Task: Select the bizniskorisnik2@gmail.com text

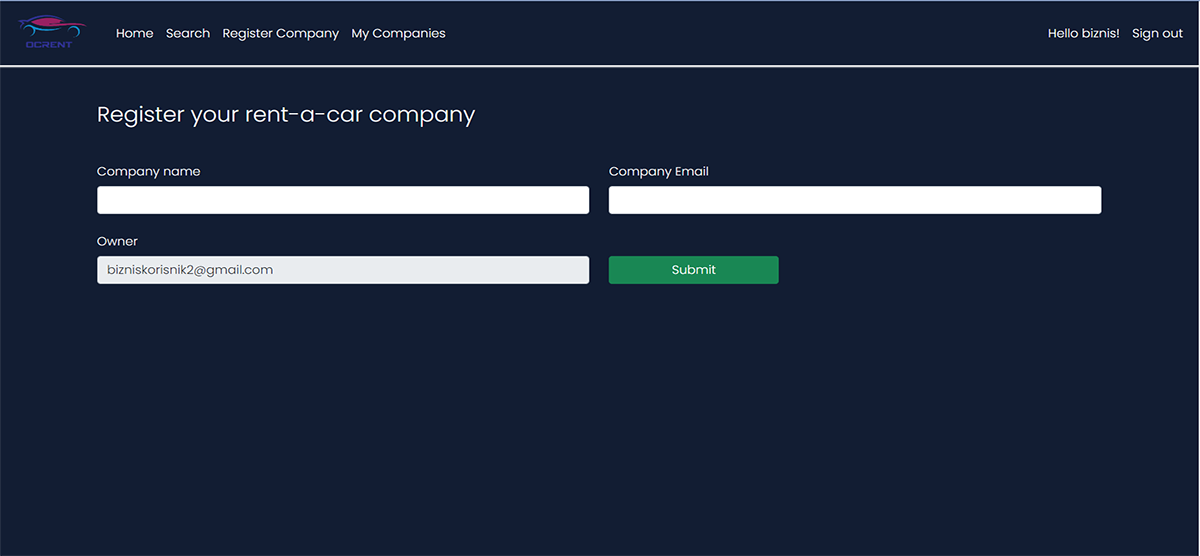Action: [190, 270]
